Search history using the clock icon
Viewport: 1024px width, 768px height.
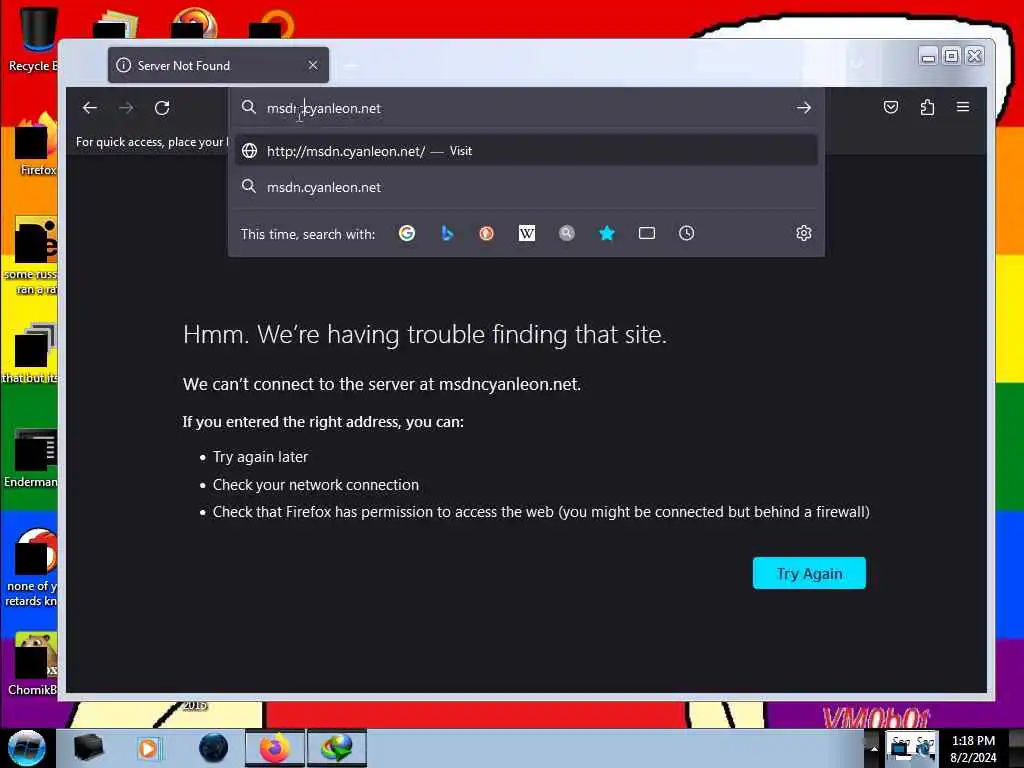point(686,233)
